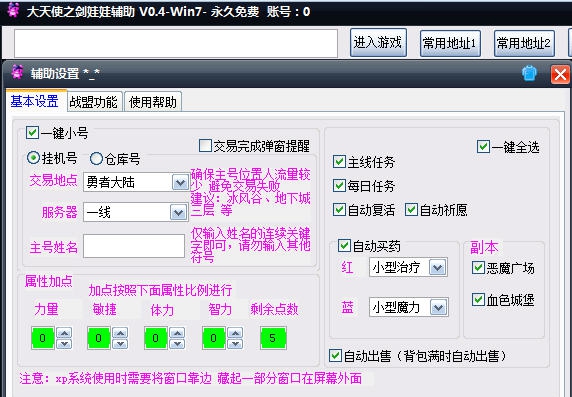Click the green 智力 value box
Image resolution: width=572 pixels, height=397 pixels.
(213, 338)
